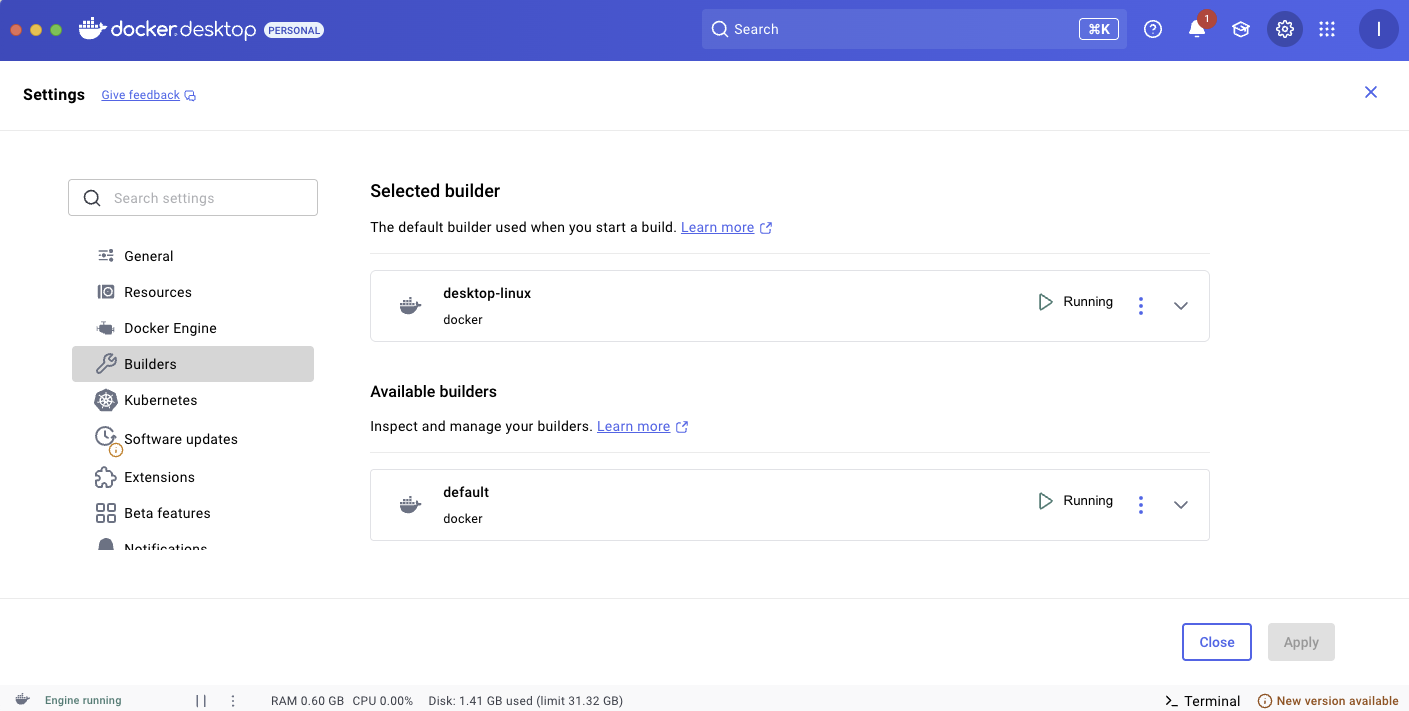Click the settings gear icon

pos(1285,29)
